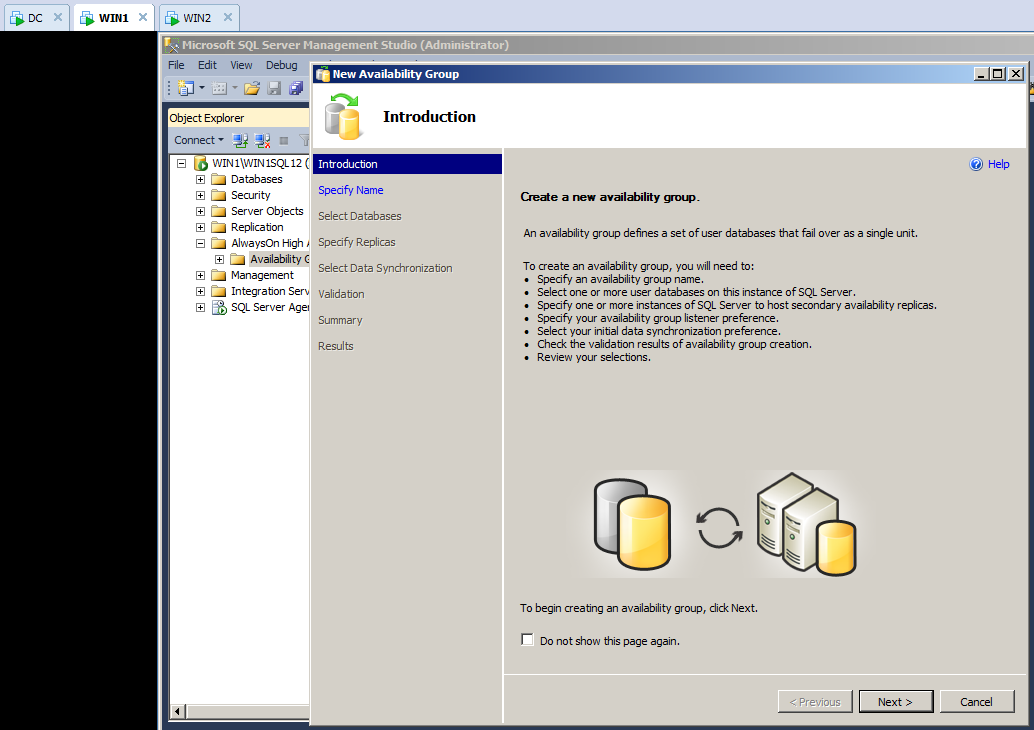The height and width of the screenshot is (730, 1034).
Task: Click the Save disk toolbar icon
Action: click(x=274, y=88)
